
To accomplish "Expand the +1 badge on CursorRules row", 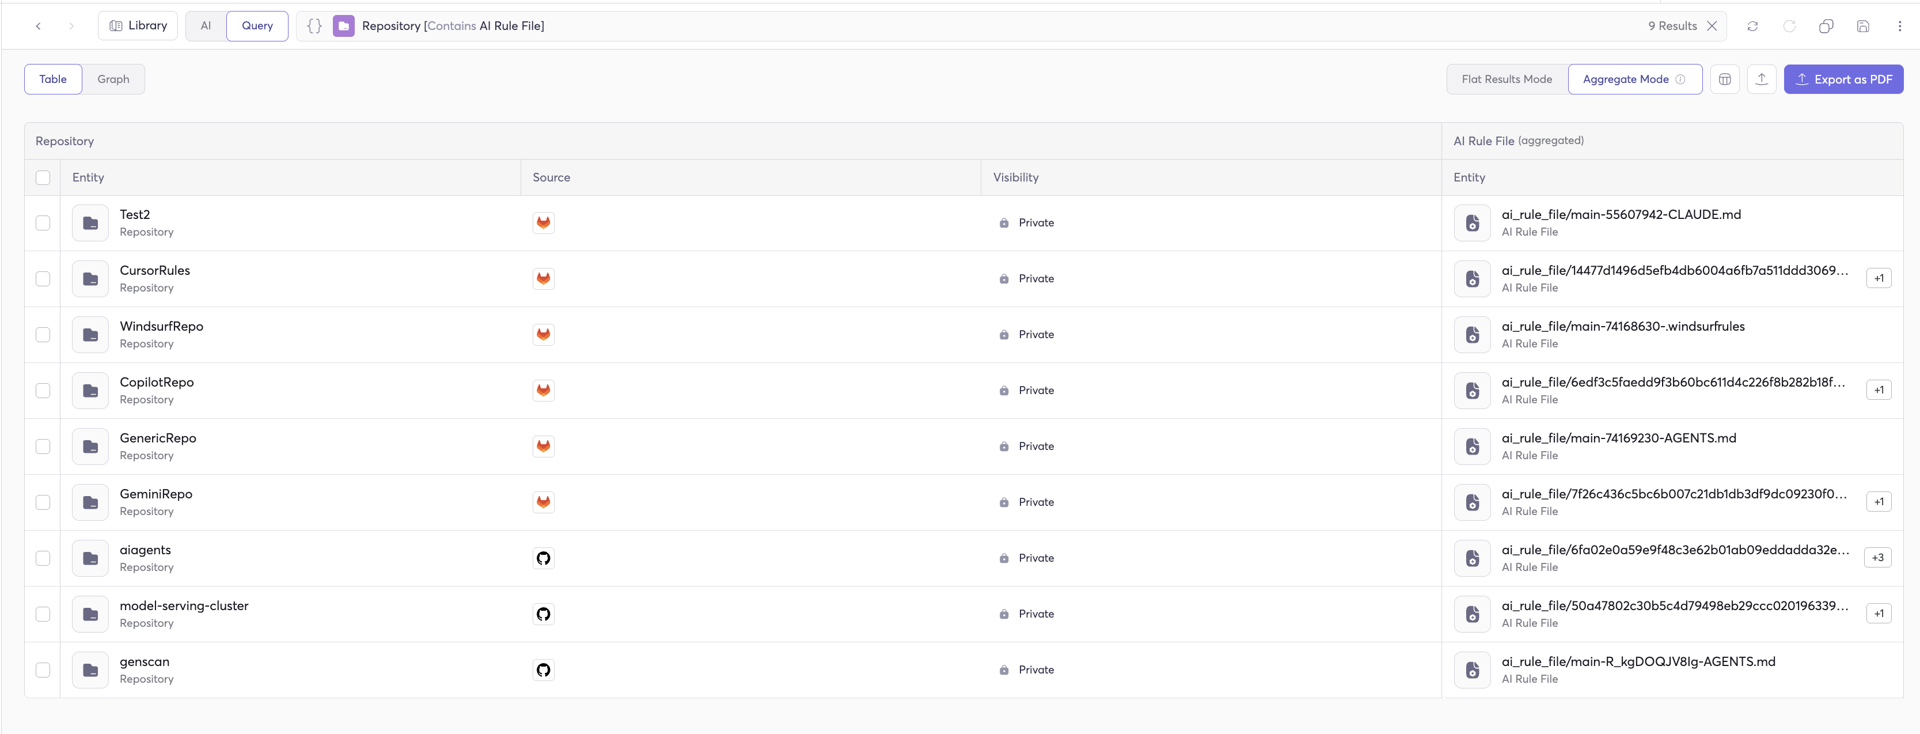I will pos(1879,279).
